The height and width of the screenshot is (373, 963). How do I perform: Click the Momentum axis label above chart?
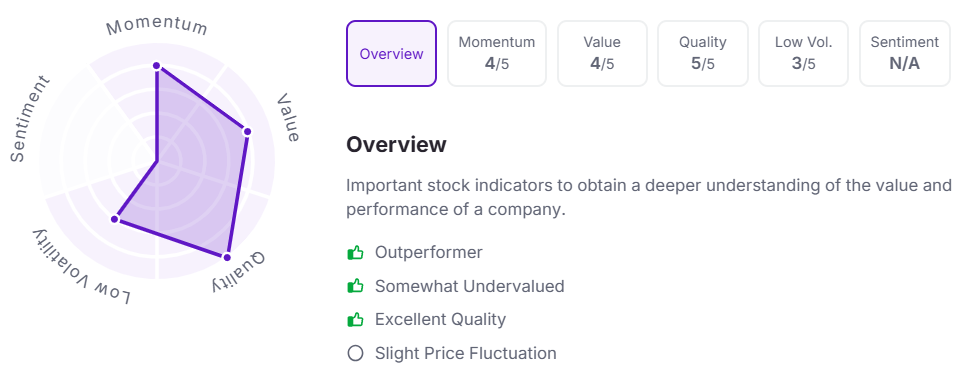(x=157, y=26)
